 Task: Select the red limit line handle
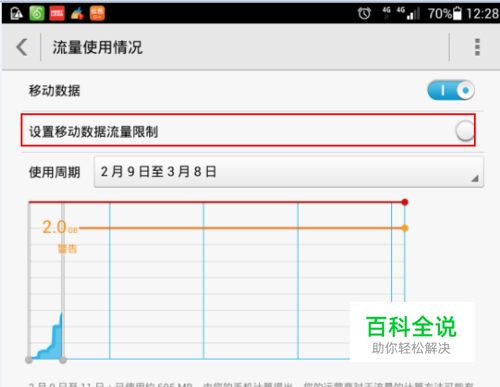click(405, 202)
